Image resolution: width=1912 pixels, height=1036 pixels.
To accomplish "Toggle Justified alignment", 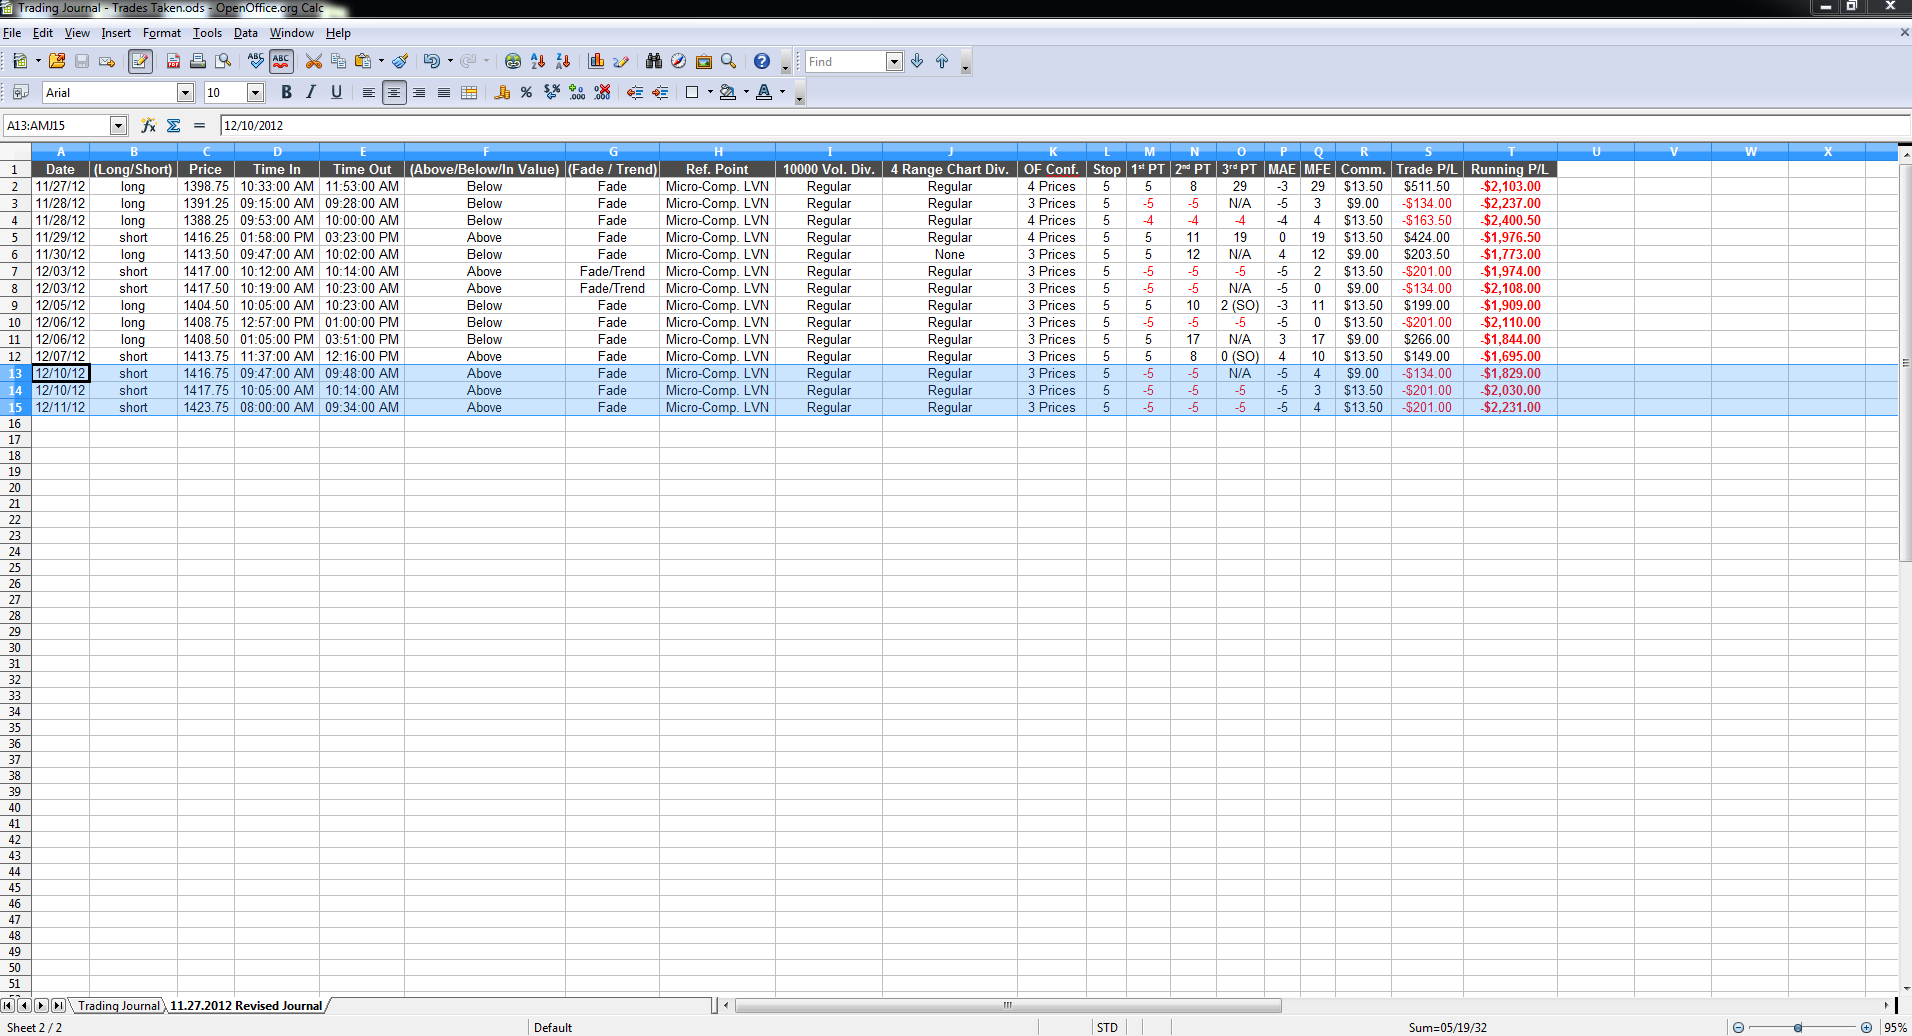I will (444, 92).
